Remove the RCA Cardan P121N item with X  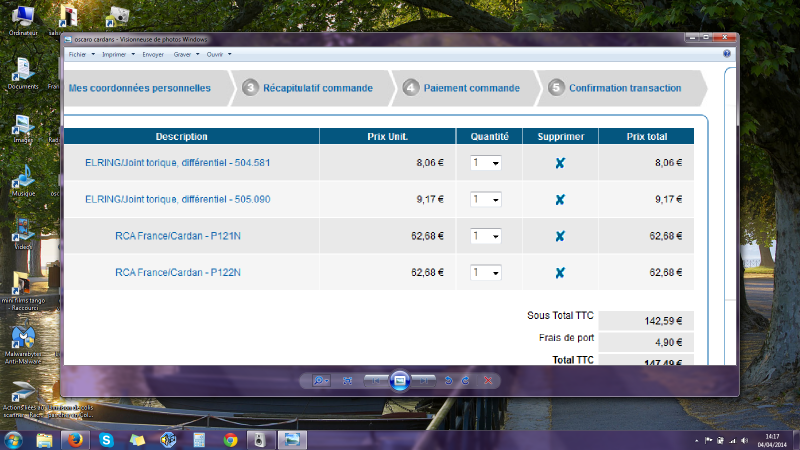tap(560, 236)
